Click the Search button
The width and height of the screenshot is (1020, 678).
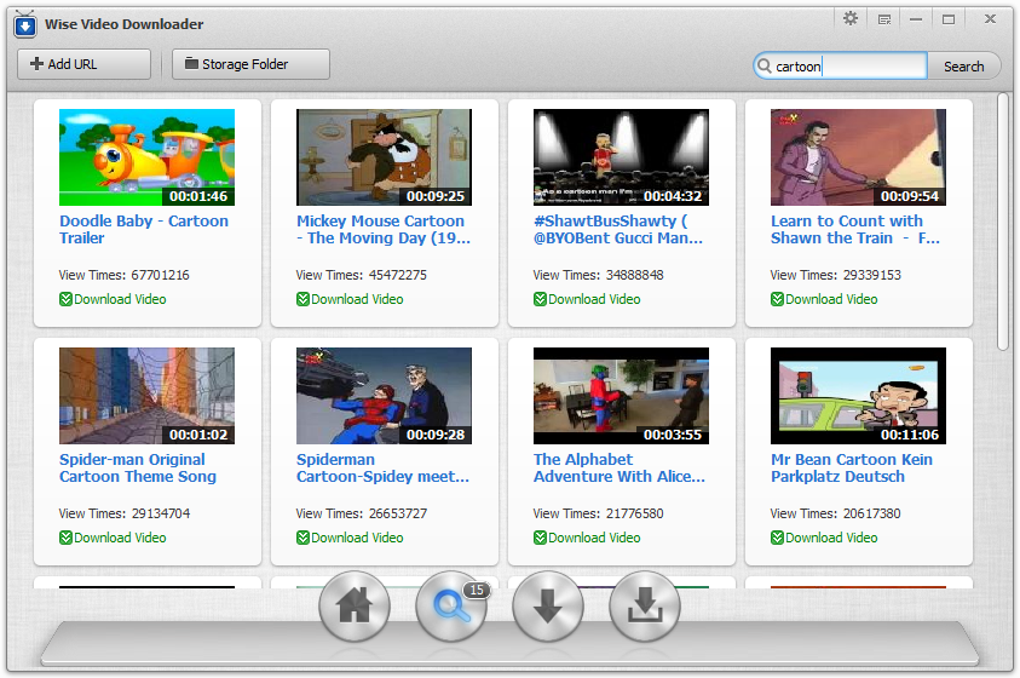click(x=963, y=66)
